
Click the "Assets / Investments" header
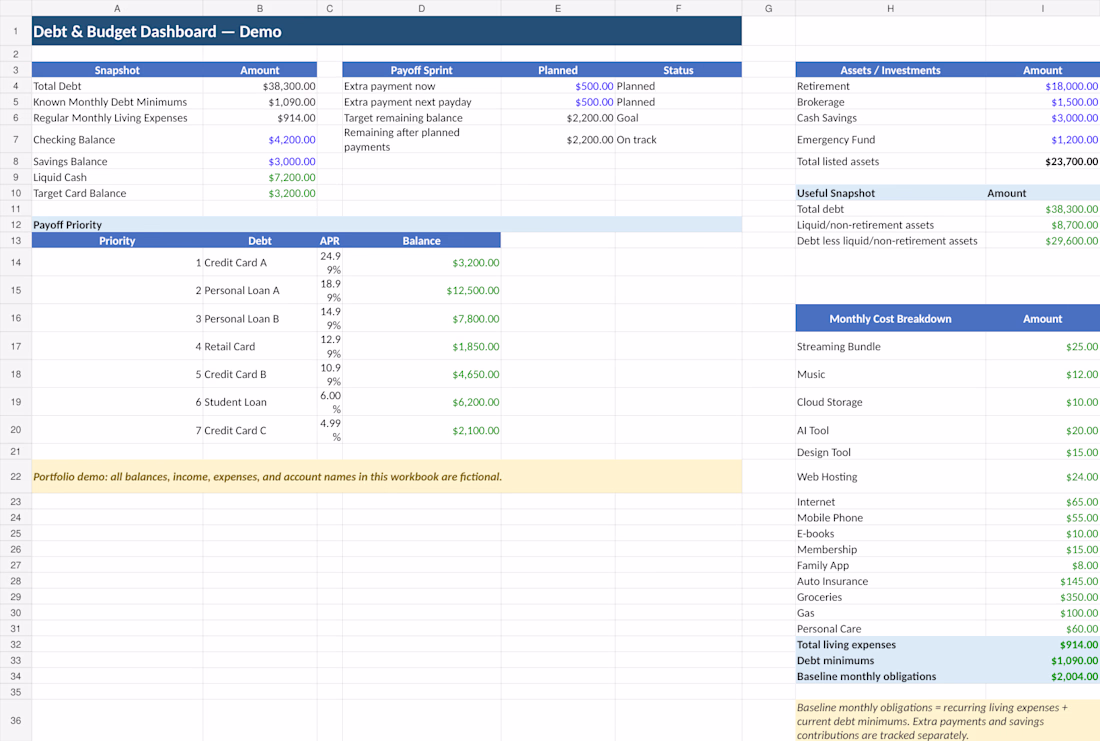(890, 70)
